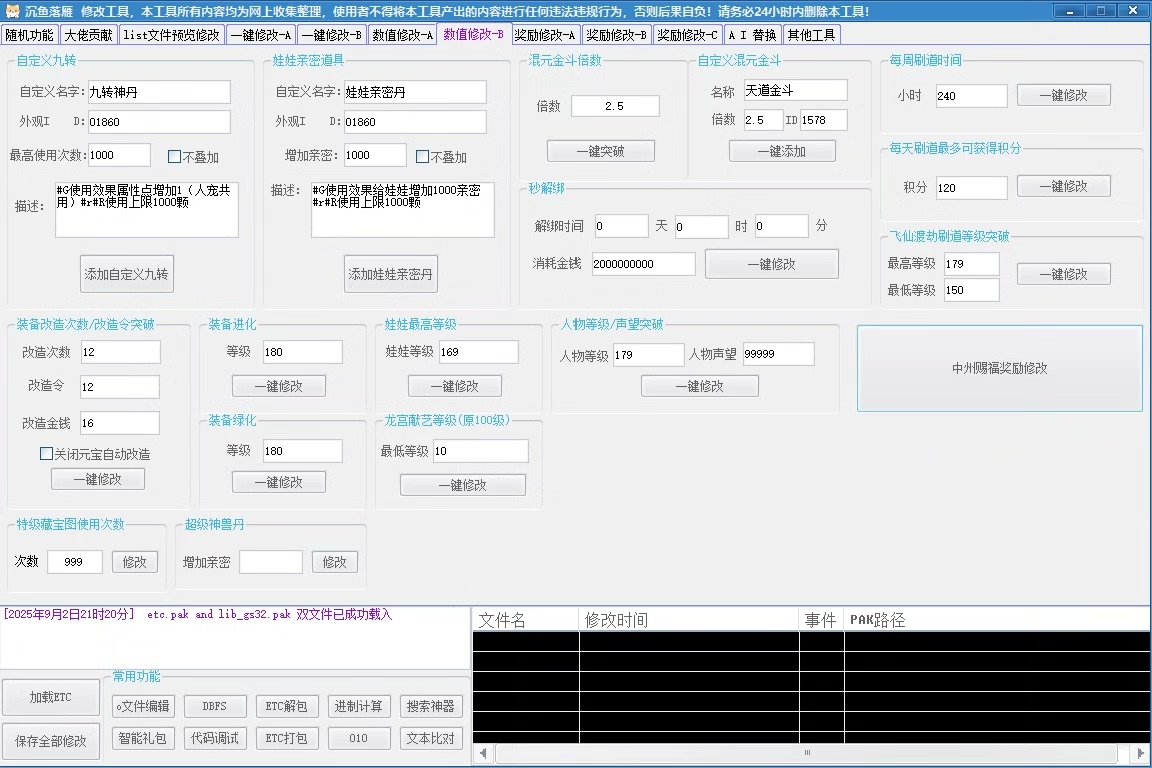Open 智能礼包 tool
This screenshot has height=768, width=1152.
[143, 738]
